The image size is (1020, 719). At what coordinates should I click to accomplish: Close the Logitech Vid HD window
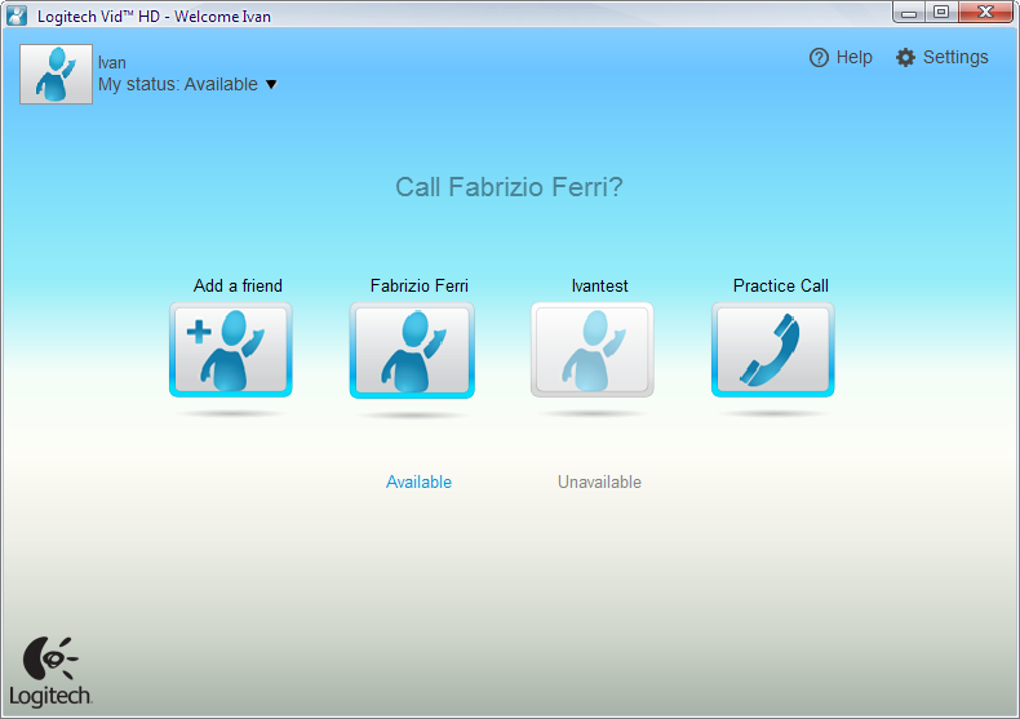coord(986,12)
